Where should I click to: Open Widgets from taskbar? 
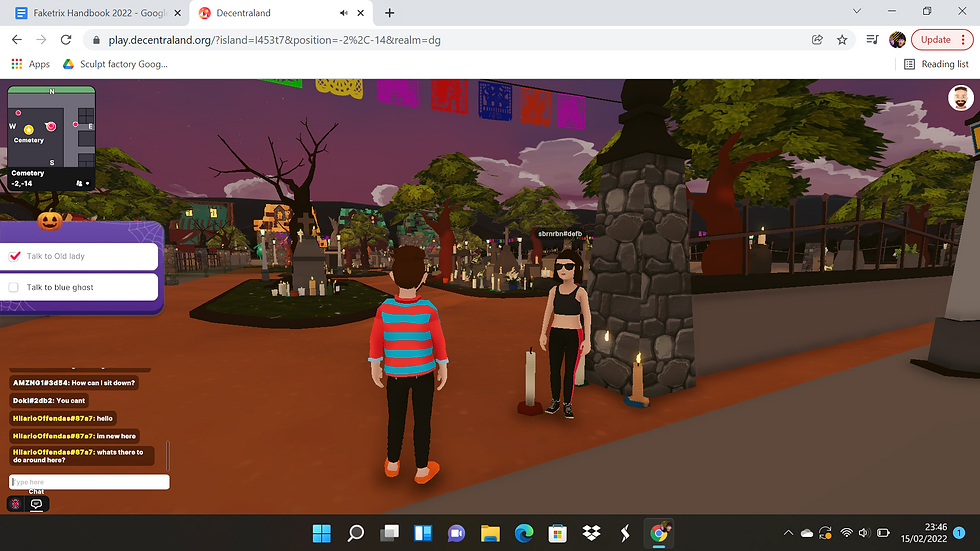423,533
